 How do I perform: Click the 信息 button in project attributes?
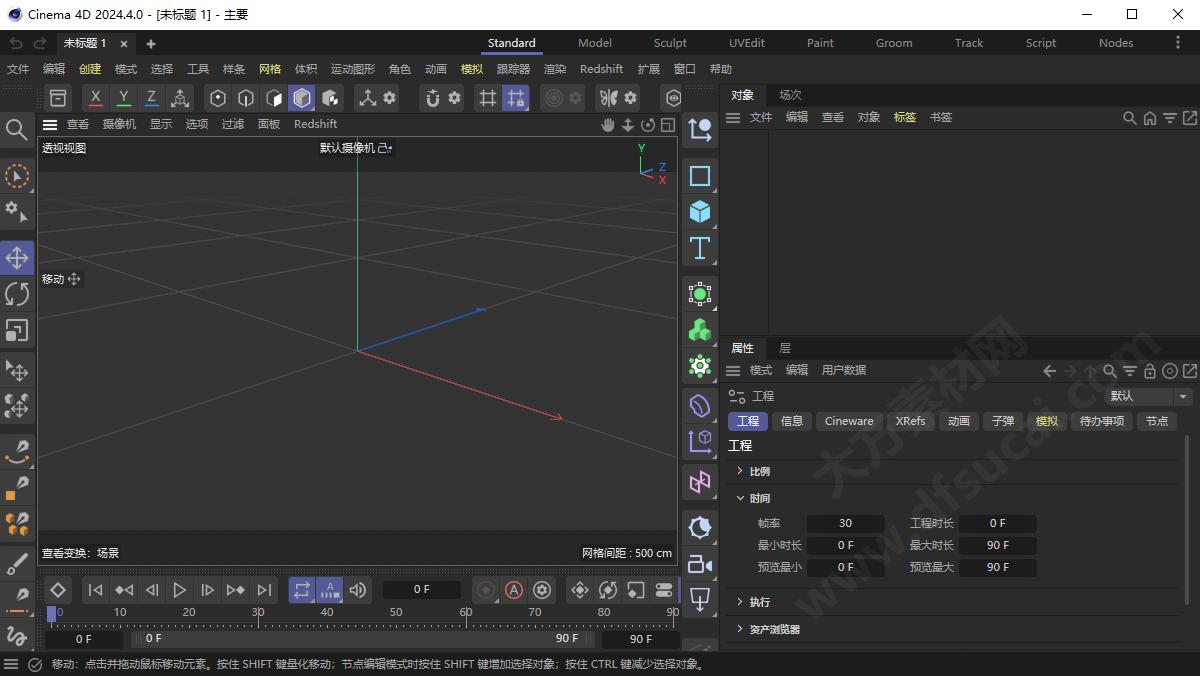(792, 421)
